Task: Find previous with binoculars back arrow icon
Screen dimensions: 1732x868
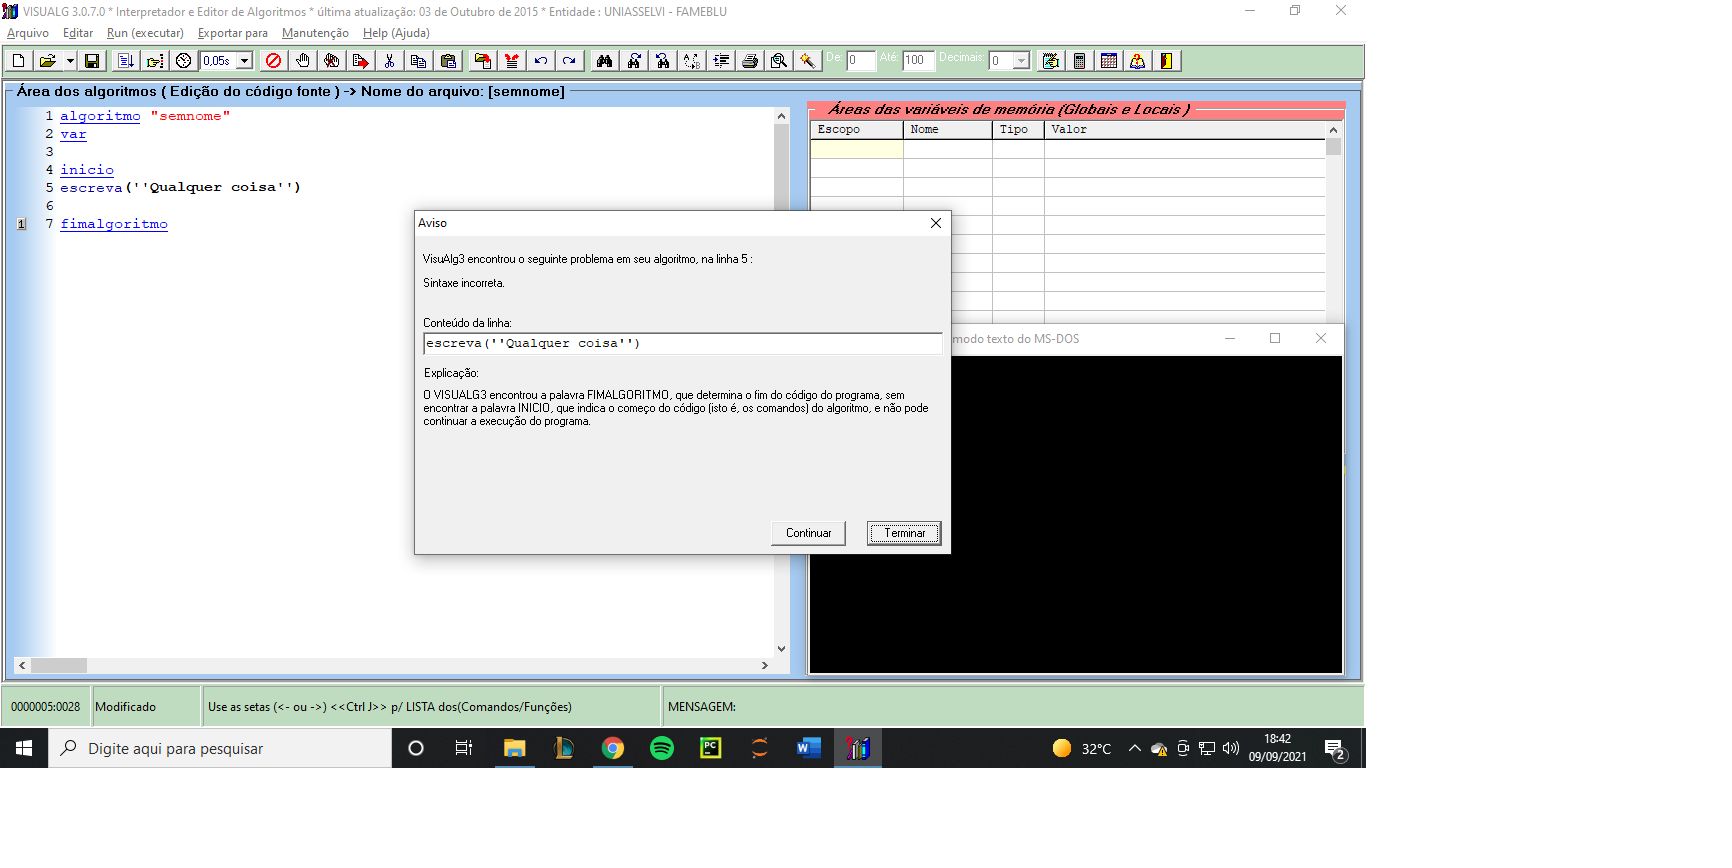Action: [x=662, y=61]
